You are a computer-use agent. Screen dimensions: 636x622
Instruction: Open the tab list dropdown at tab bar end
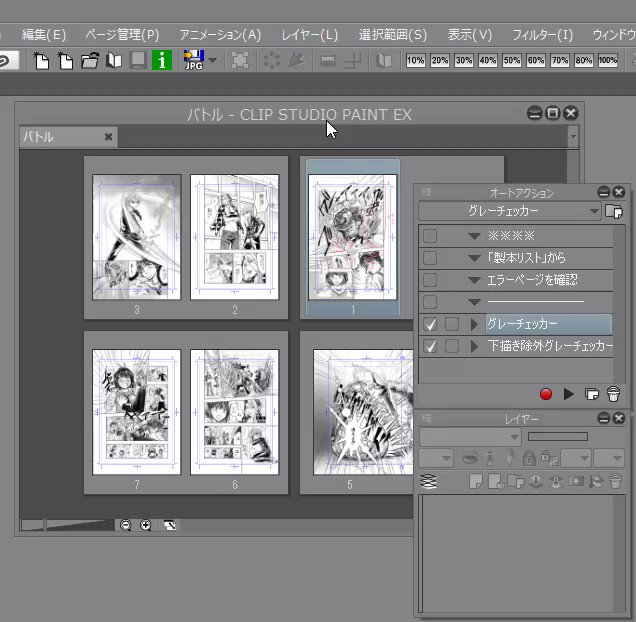[573, 136]
